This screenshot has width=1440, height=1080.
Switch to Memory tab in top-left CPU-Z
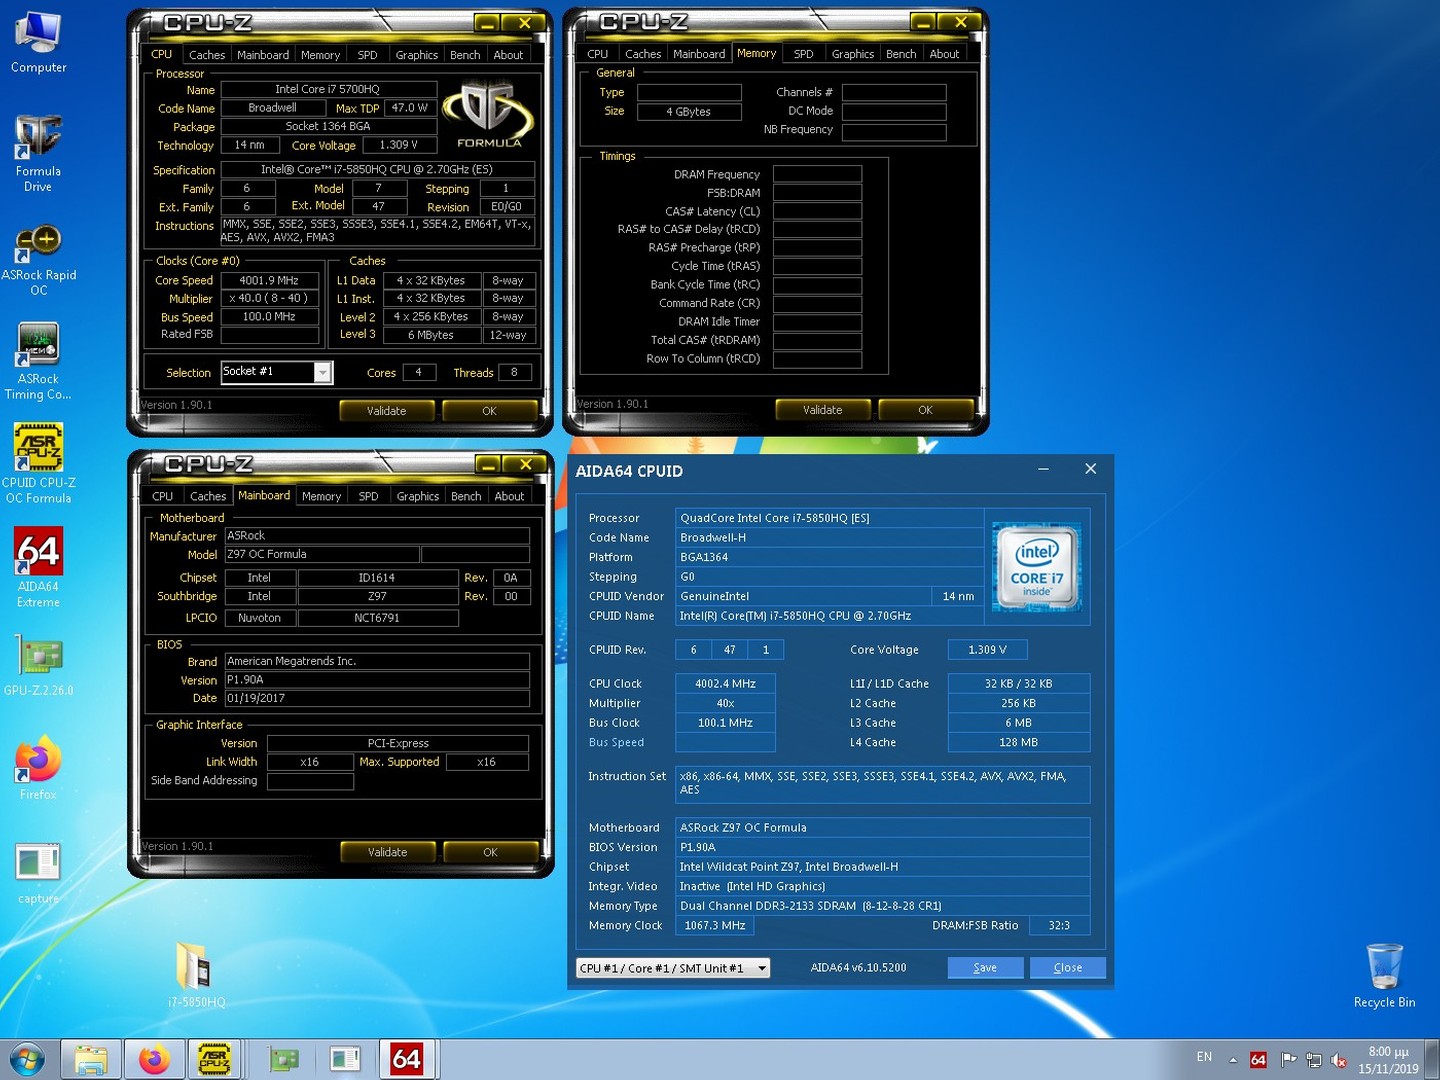pos(320,55)
